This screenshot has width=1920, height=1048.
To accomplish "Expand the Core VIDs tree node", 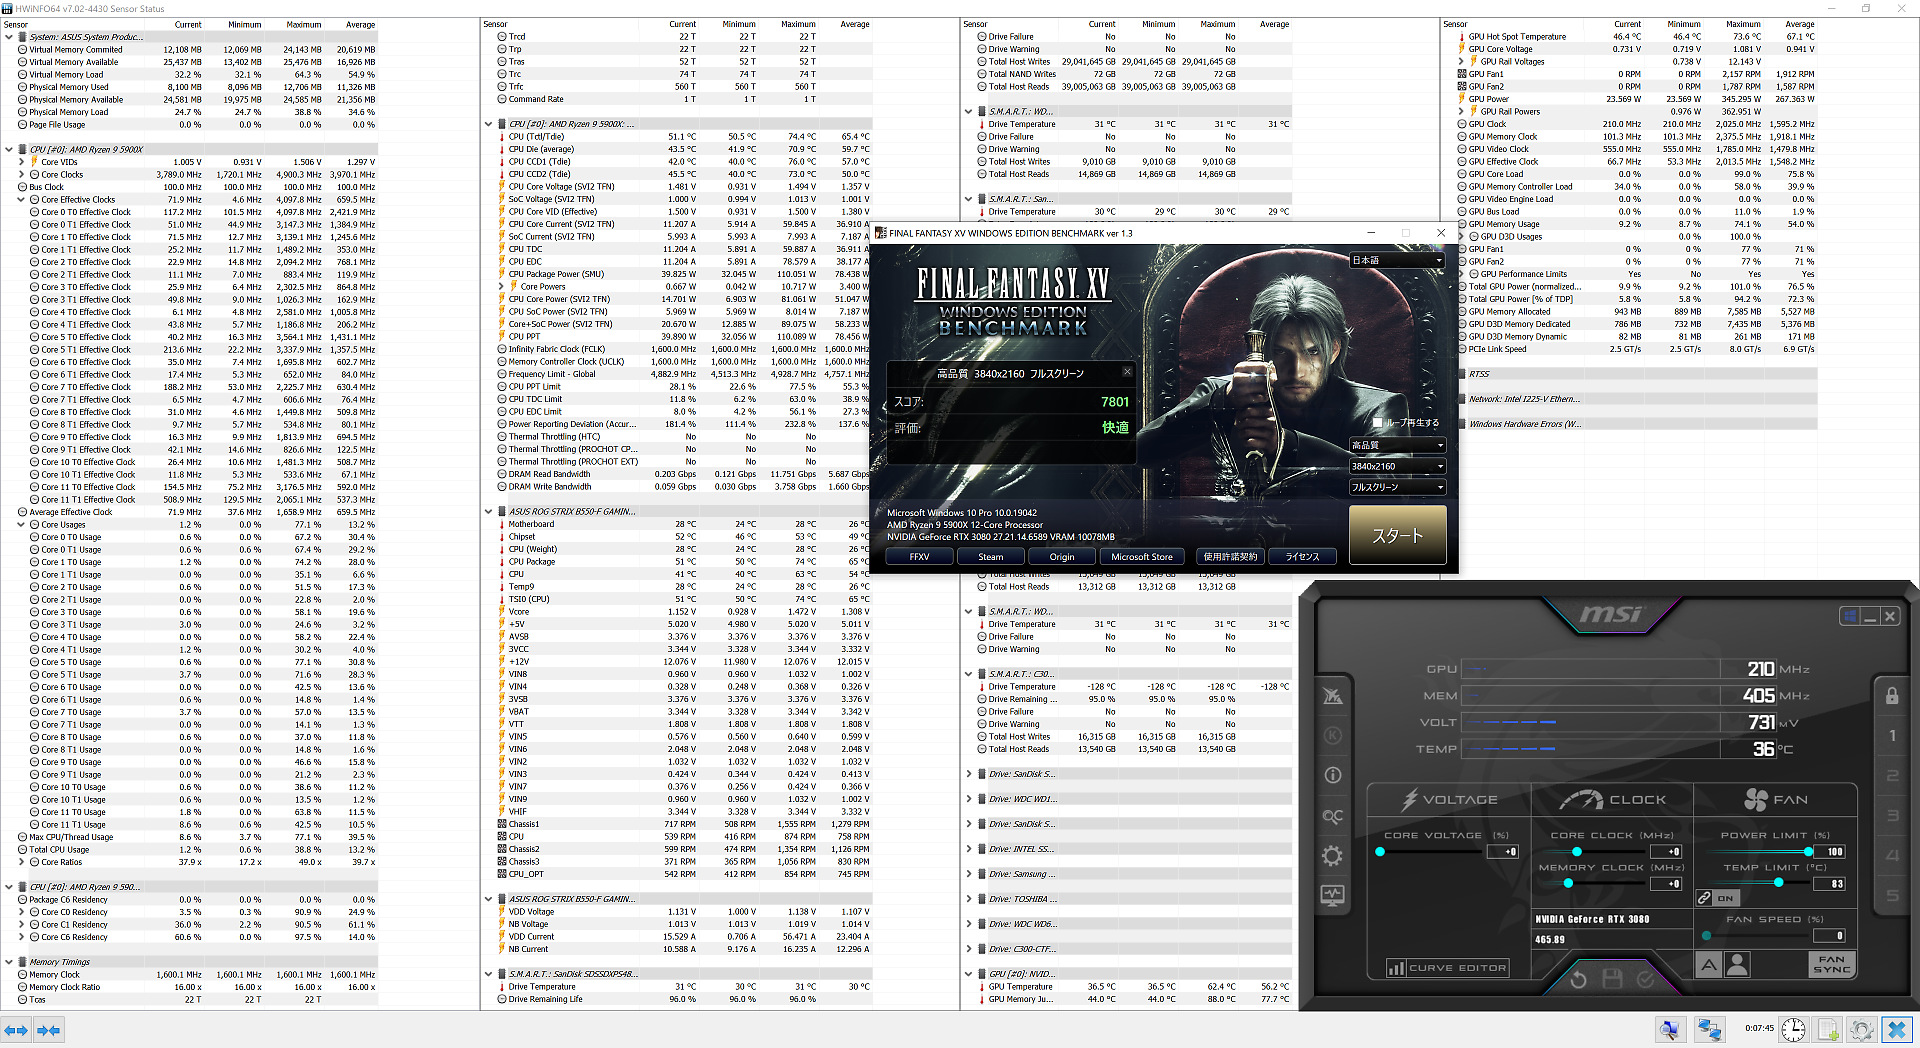I will 22,162.
